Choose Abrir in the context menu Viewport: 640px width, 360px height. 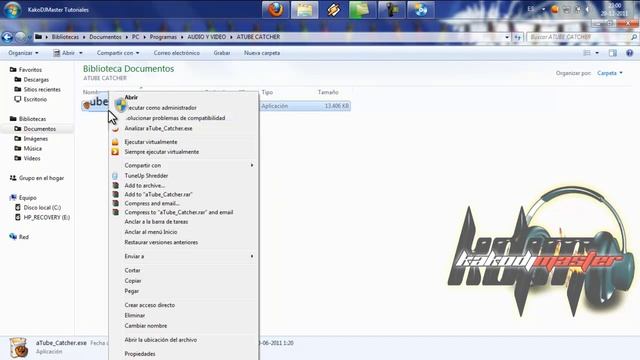pos(131,97)
